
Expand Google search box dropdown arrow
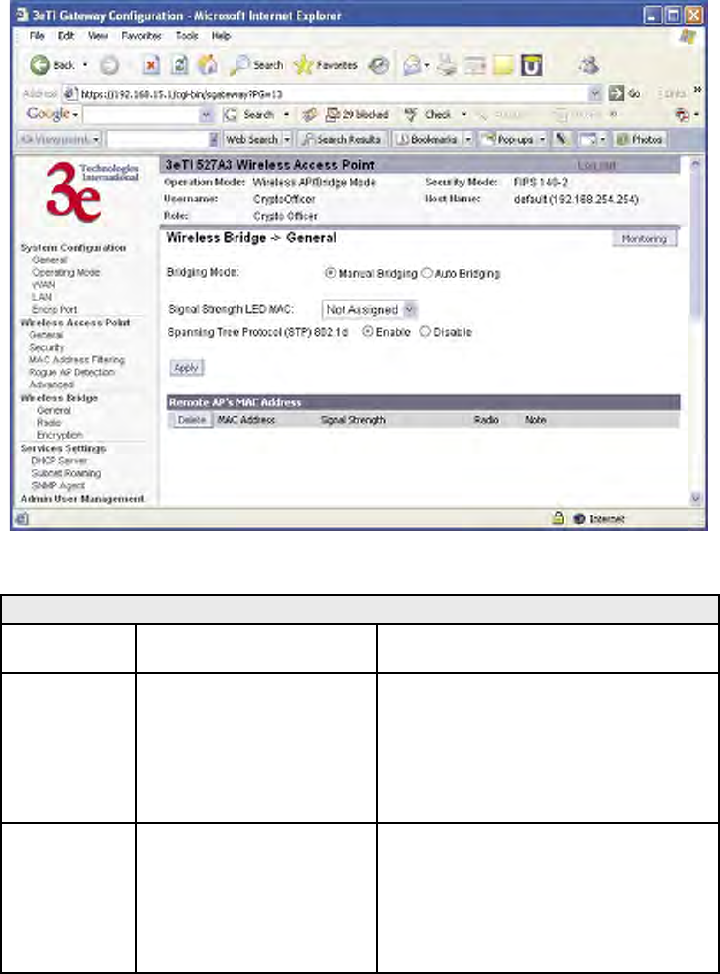click(x=206, y=115)
